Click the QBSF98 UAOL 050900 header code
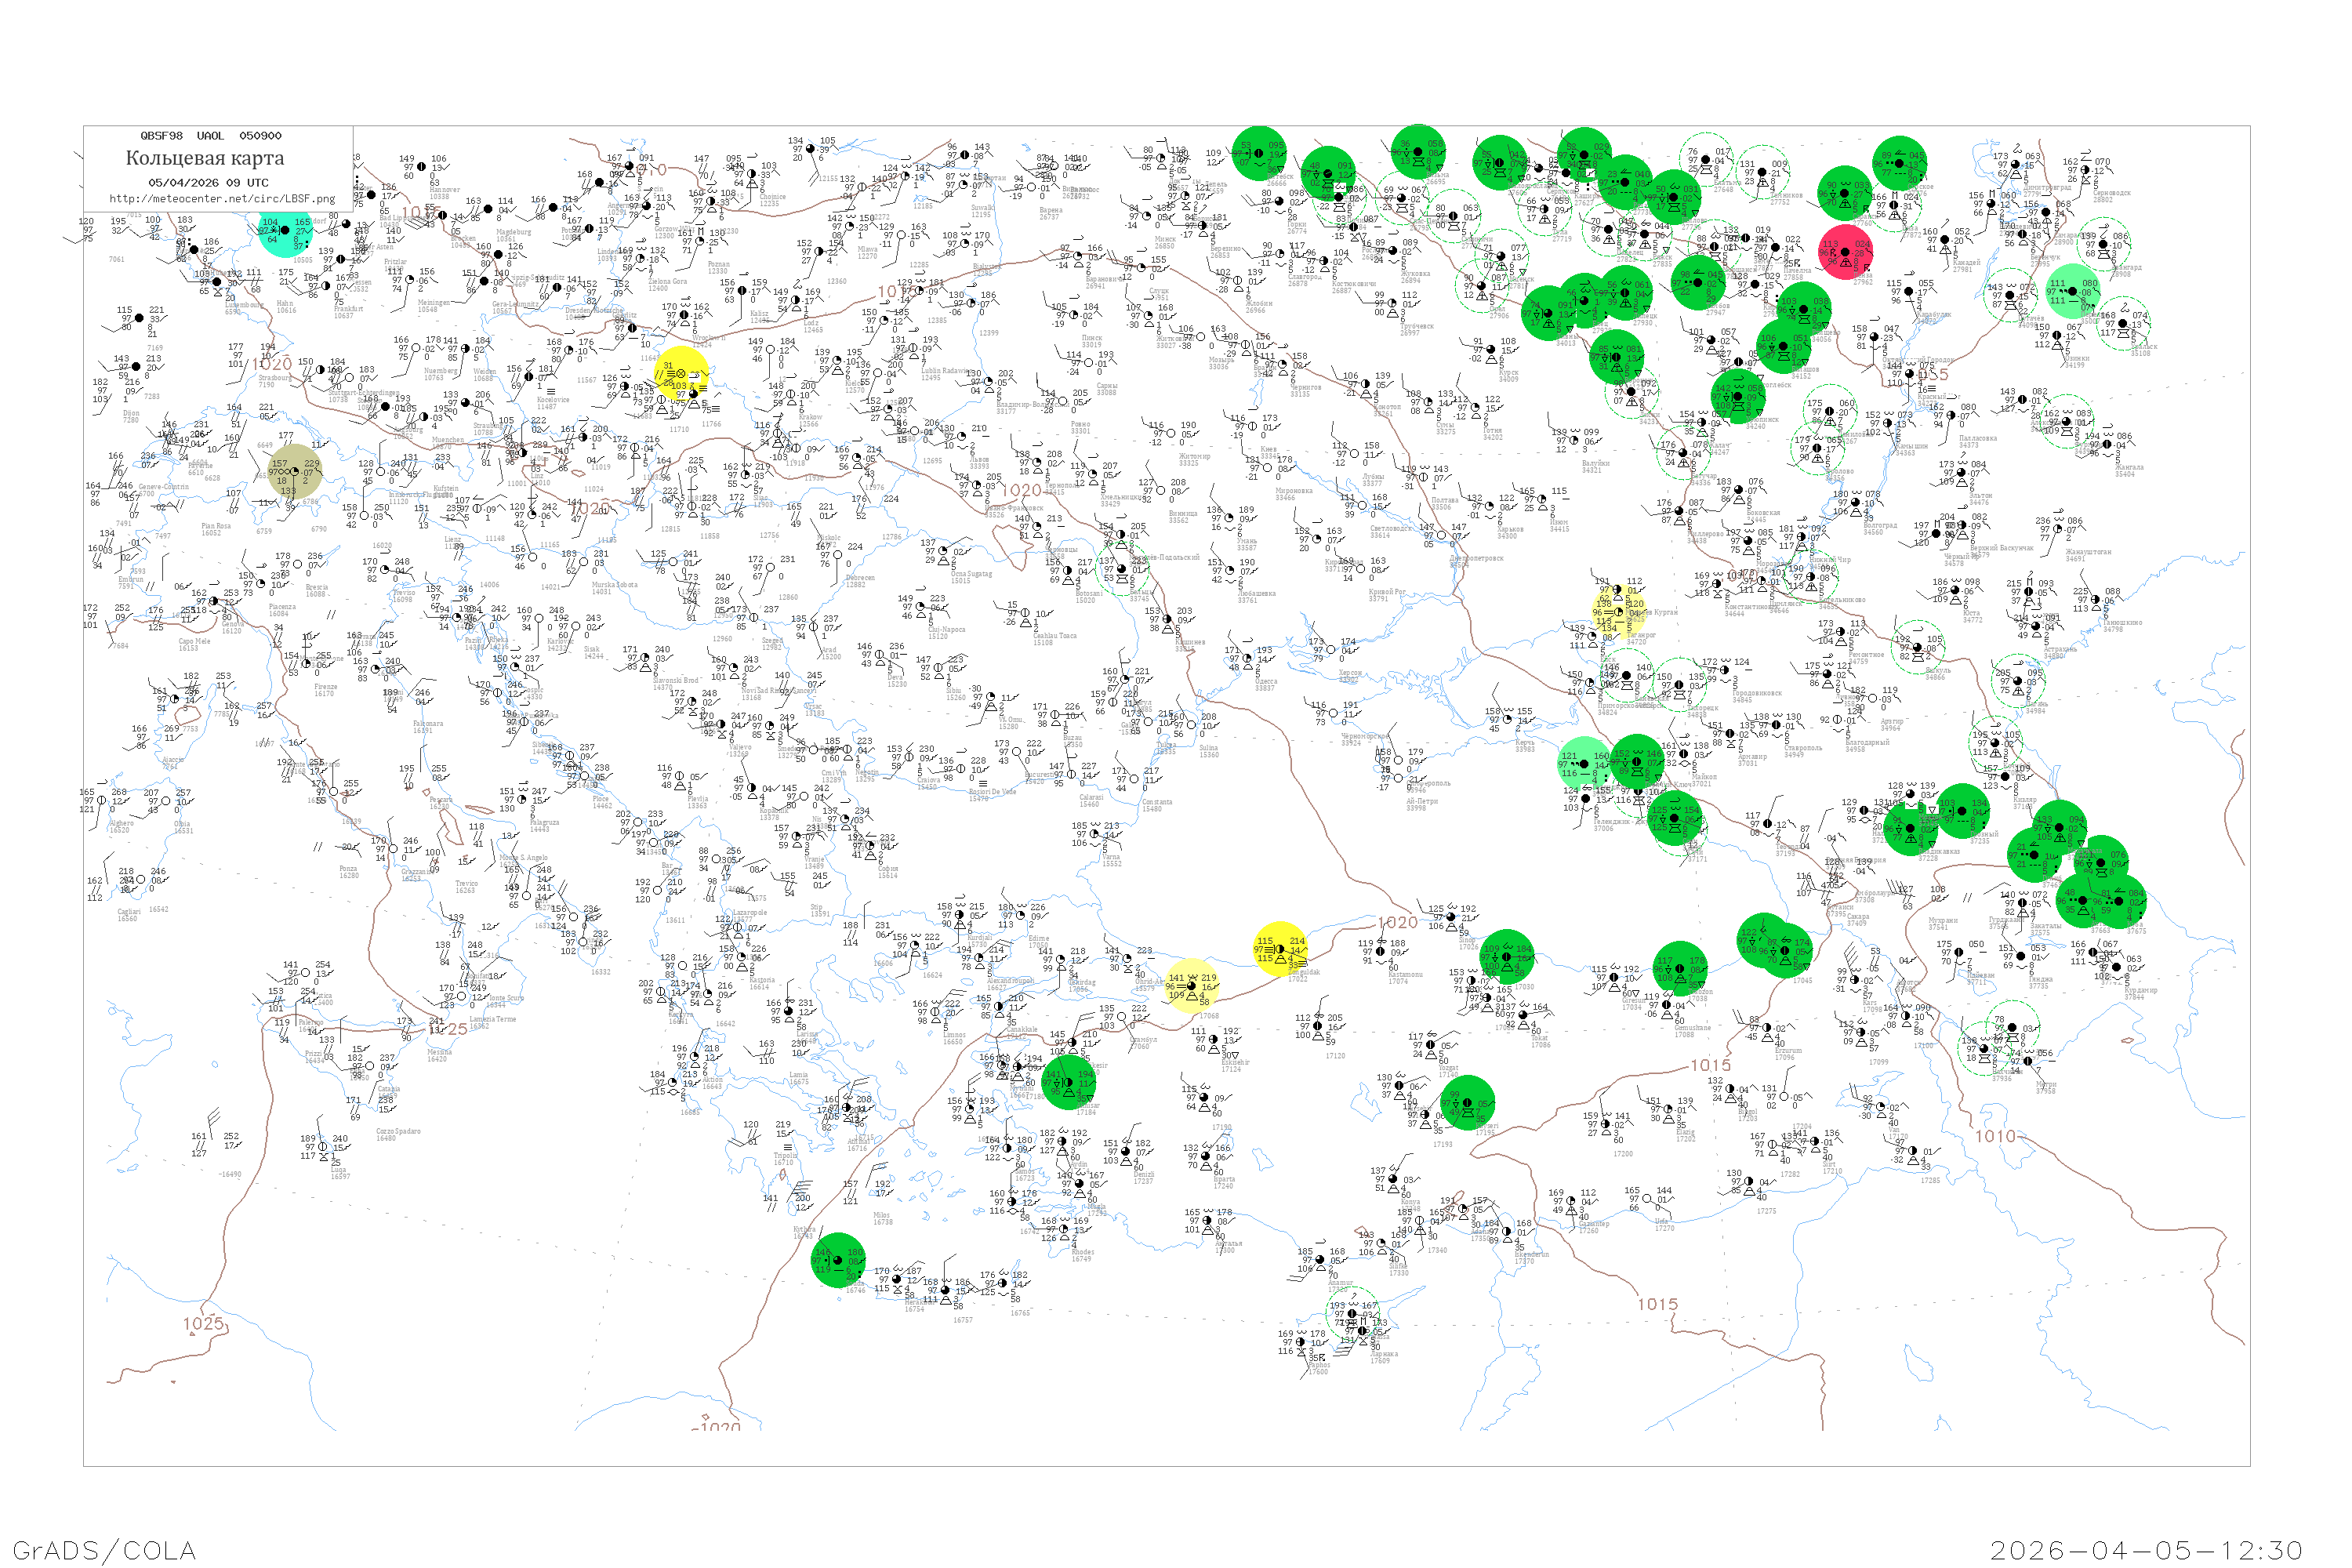The width and height of the screenshot is (2352, 1568). pyautogui.click(x=210, y=135)
